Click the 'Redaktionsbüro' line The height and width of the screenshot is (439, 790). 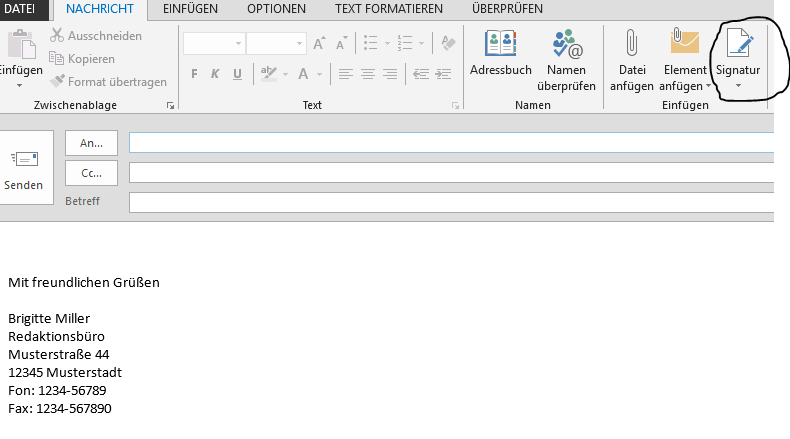(x=56, y=336)
